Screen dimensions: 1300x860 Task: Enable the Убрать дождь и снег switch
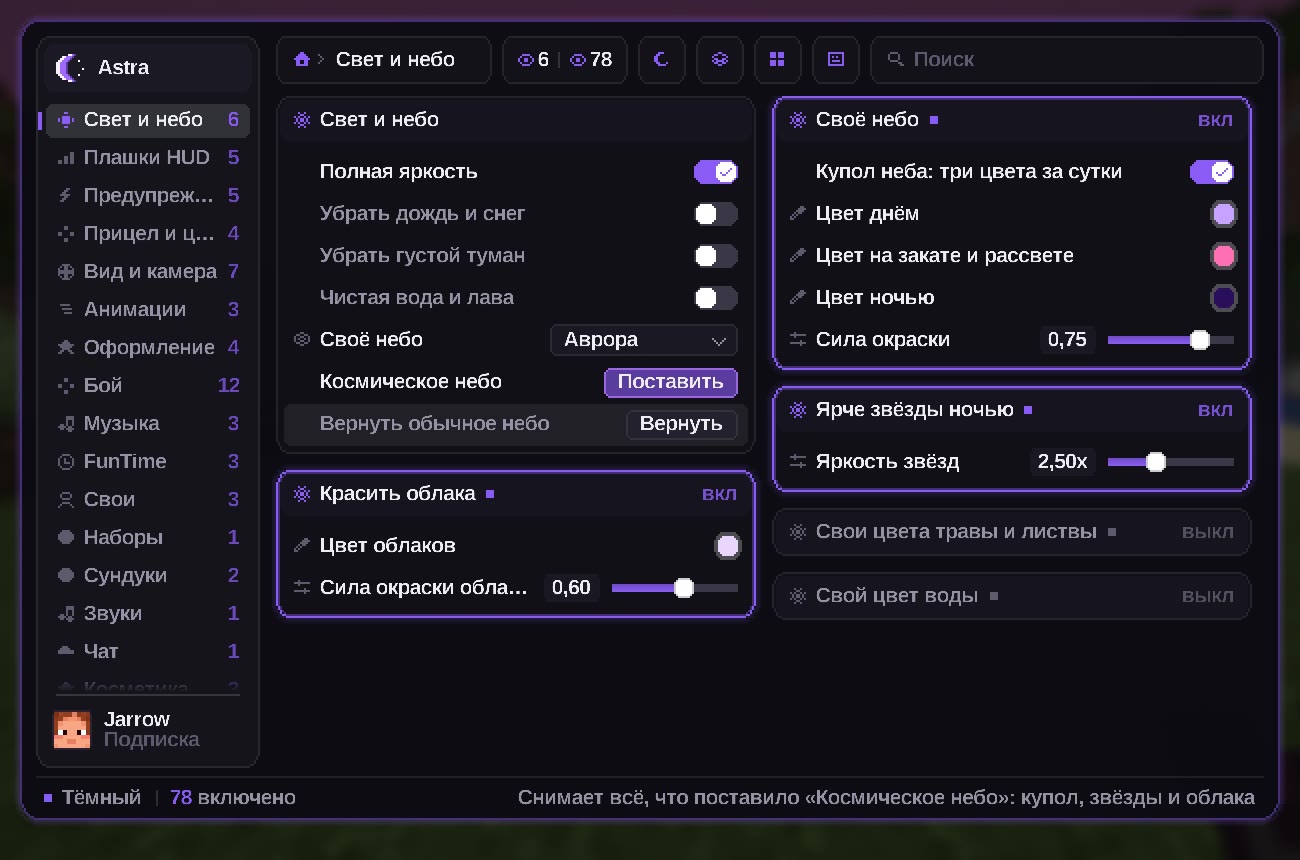(716, 214)
